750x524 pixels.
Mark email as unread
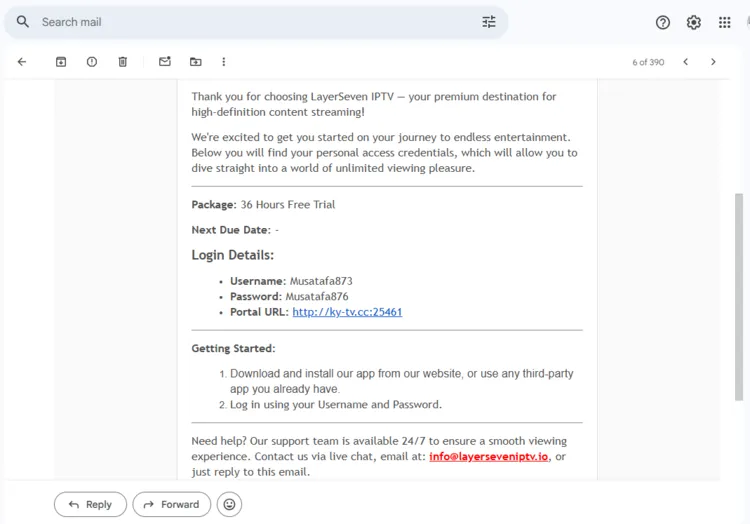coord(165,62)
